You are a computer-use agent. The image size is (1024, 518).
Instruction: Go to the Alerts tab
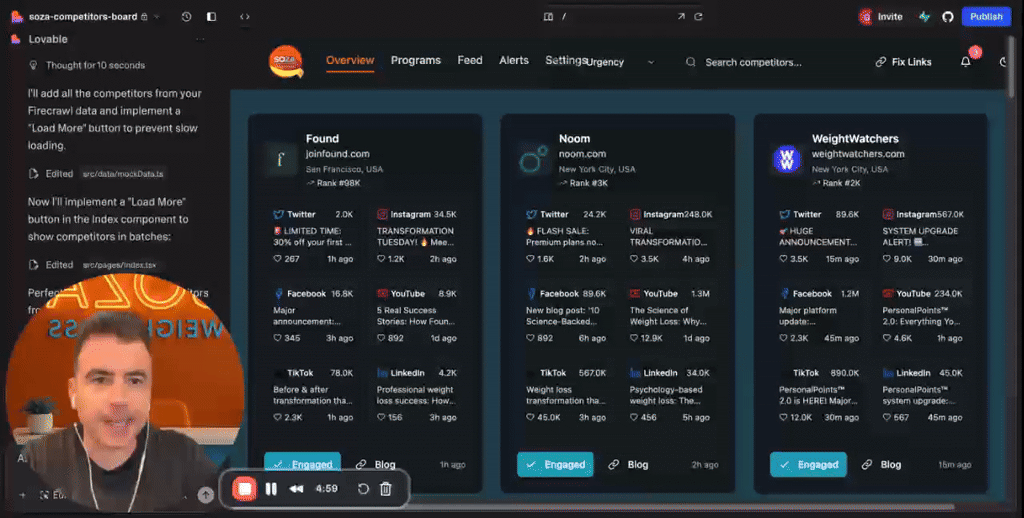click(513, 60)
